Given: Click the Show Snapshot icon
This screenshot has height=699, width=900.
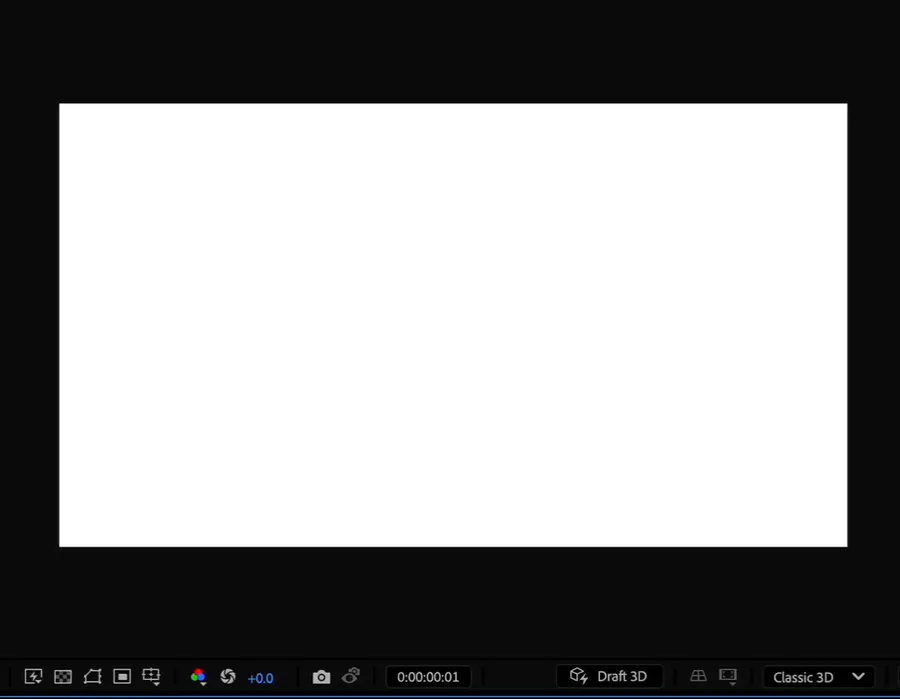Looking at the screenshot, I should 351,676.
